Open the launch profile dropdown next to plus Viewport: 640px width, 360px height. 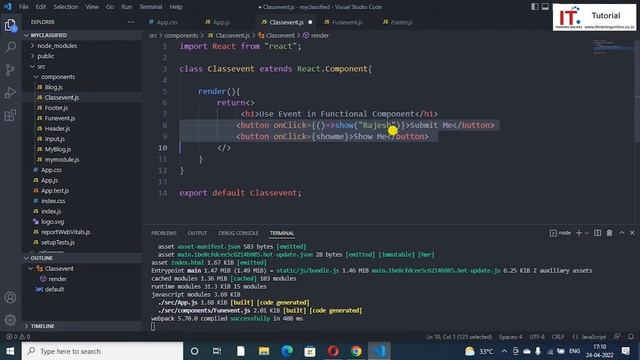pos(587,233)
